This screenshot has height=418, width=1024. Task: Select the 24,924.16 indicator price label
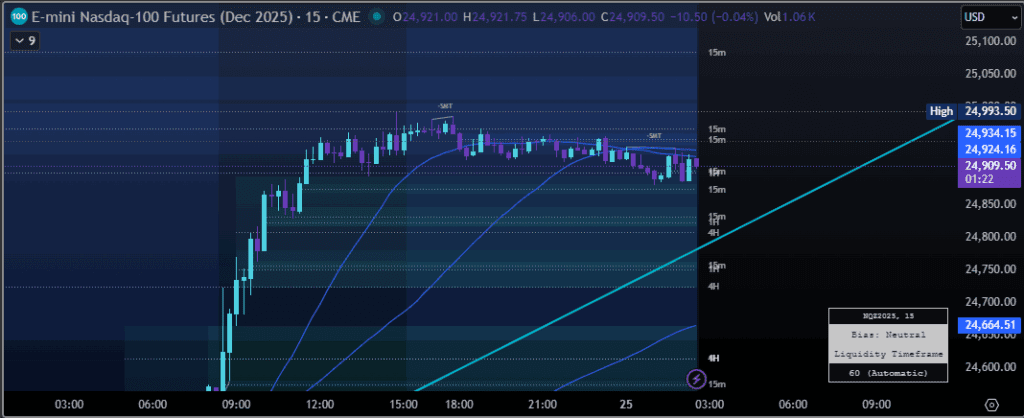click(x=989, y=149)
